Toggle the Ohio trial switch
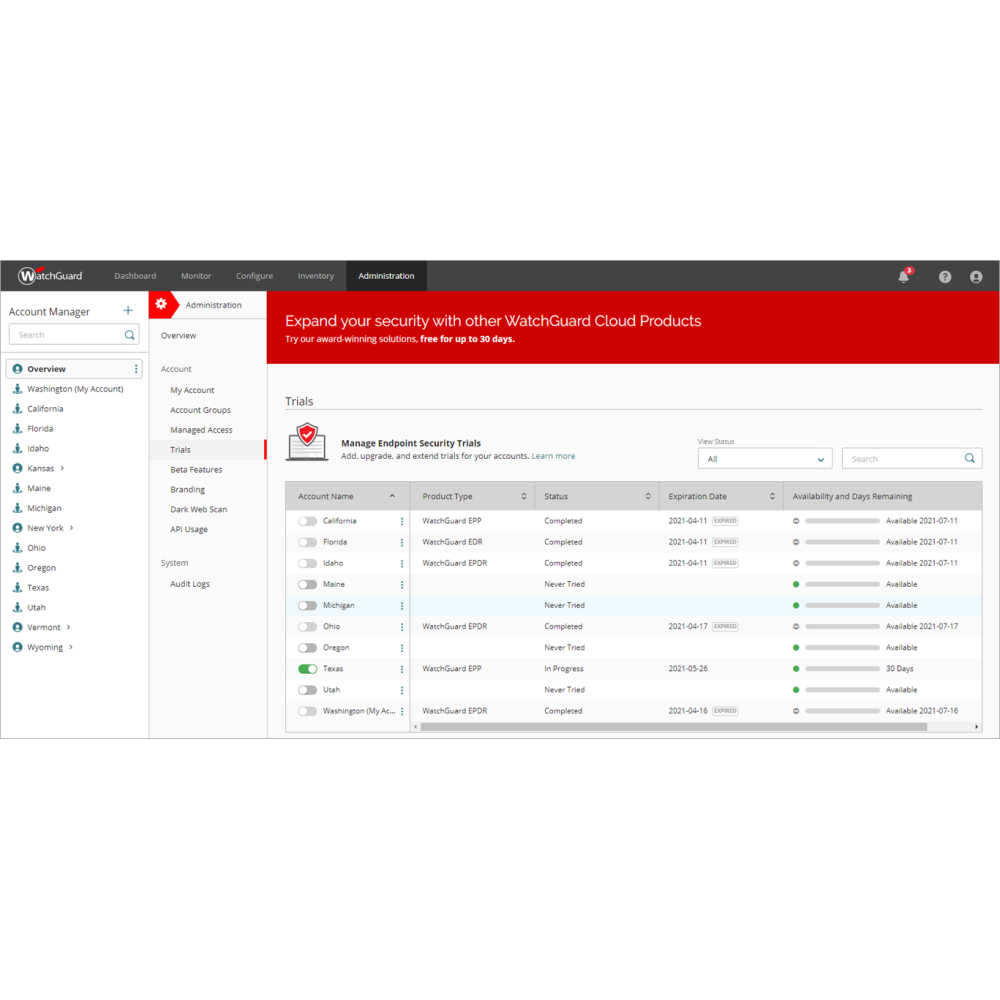 (307, 626)
